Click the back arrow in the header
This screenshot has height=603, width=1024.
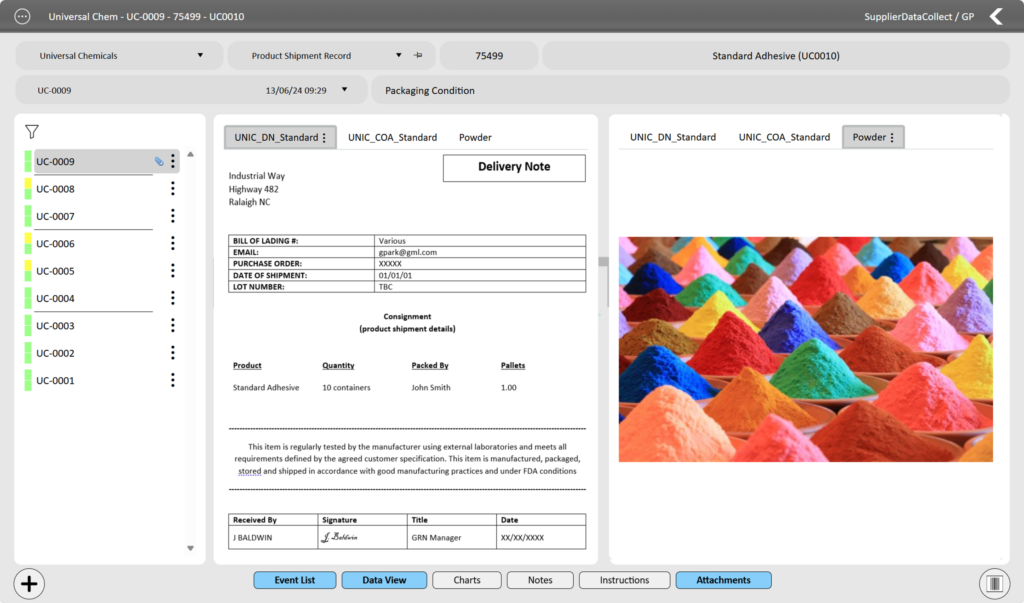tap(996, 16)
